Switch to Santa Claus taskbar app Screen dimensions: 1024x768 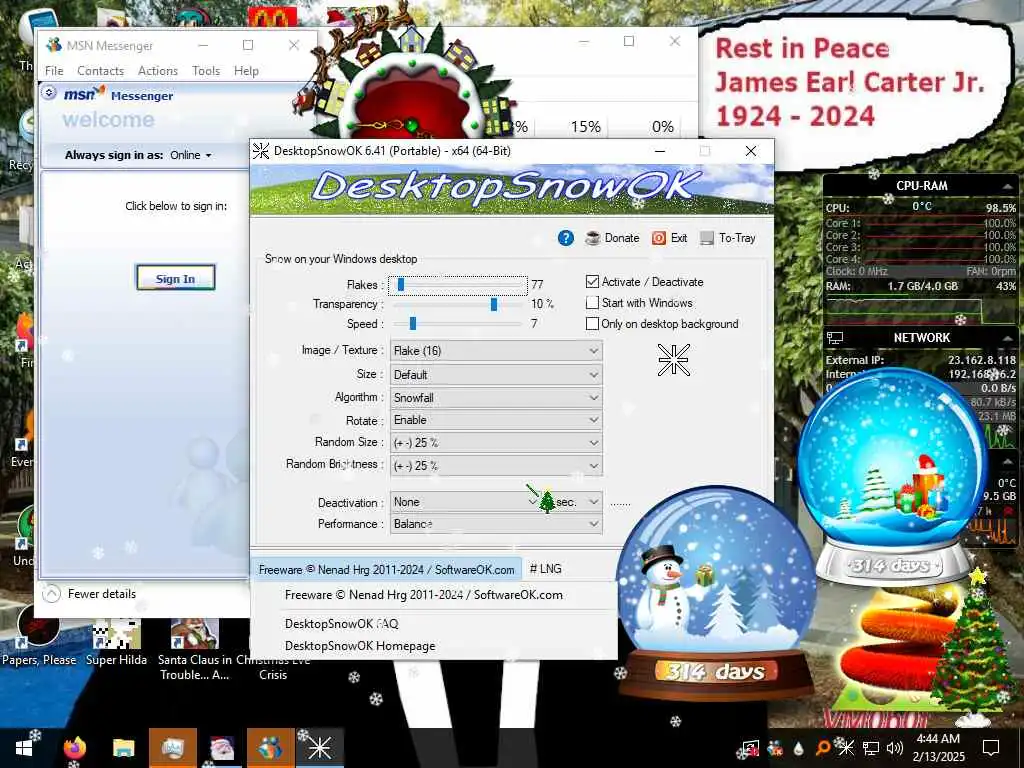[222, 748]
